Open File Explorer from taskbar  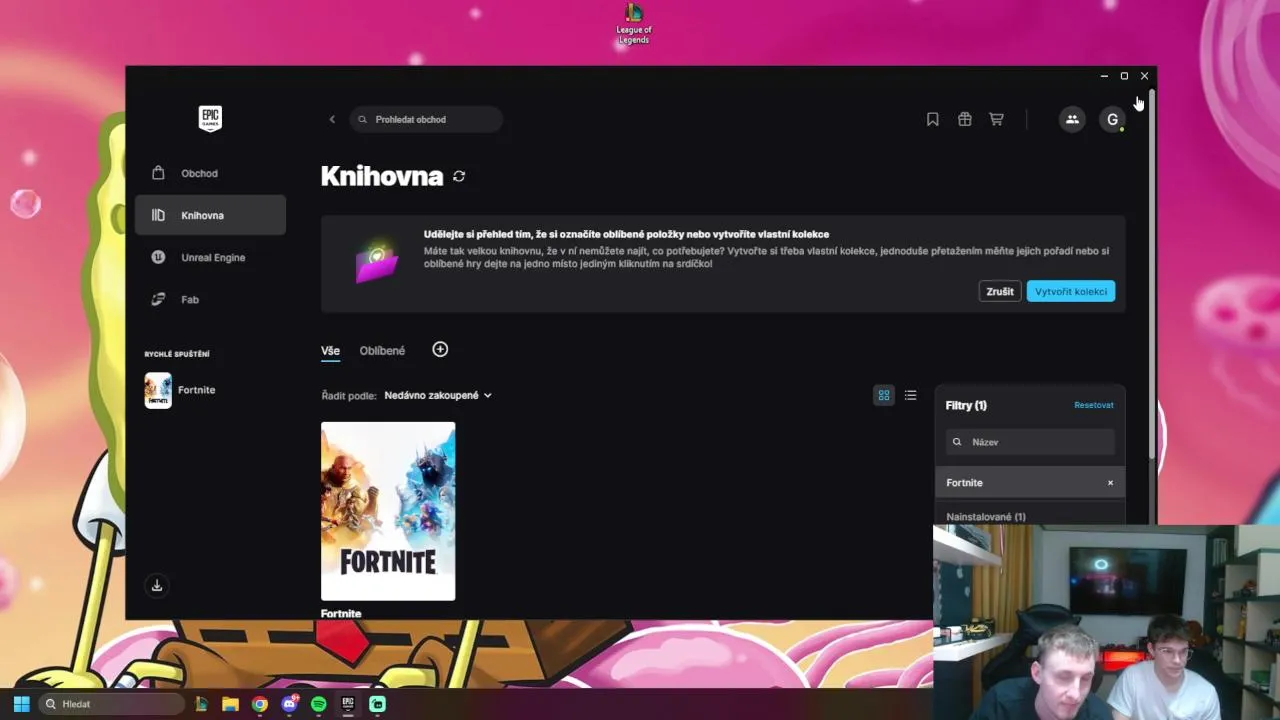pyautogui.click(x=230, y=704)
